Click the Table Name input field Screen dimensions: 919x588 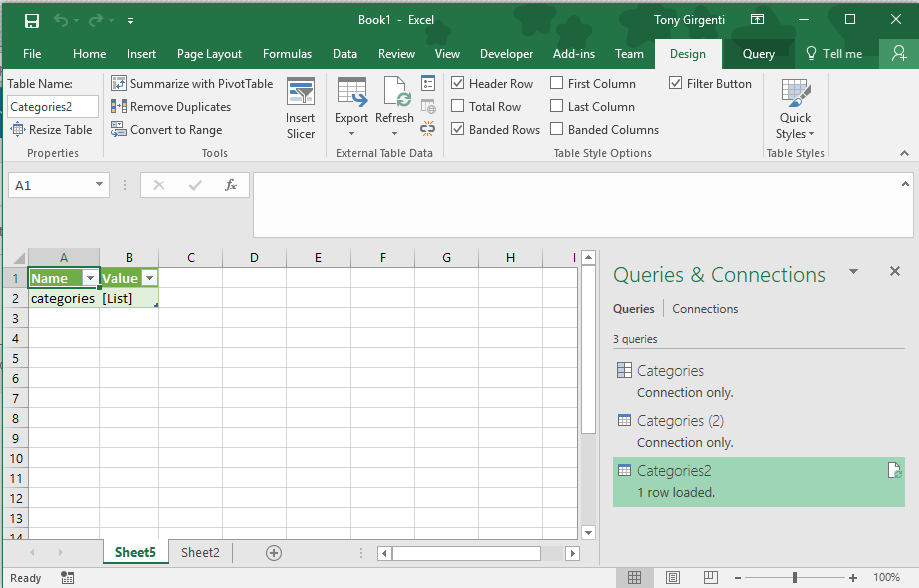(x=53, y=107)
